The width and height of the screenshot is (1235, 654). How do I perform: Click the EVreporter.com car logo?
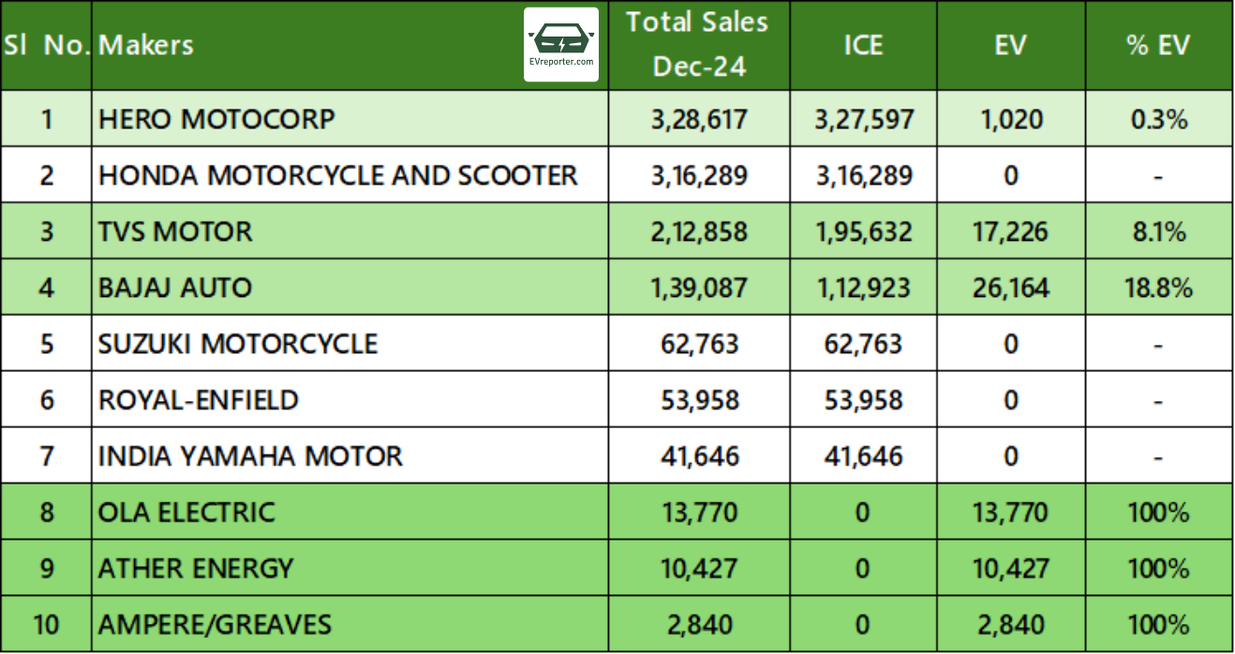point(561,45)
